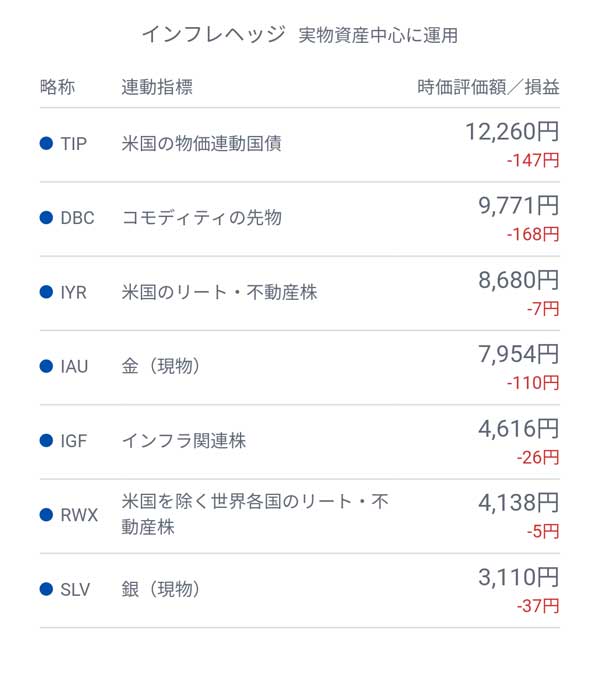This screenshot has width=600, height=680.
Task: Click the 4,138円 valuation for RWX
Action: tap(518, 503)
